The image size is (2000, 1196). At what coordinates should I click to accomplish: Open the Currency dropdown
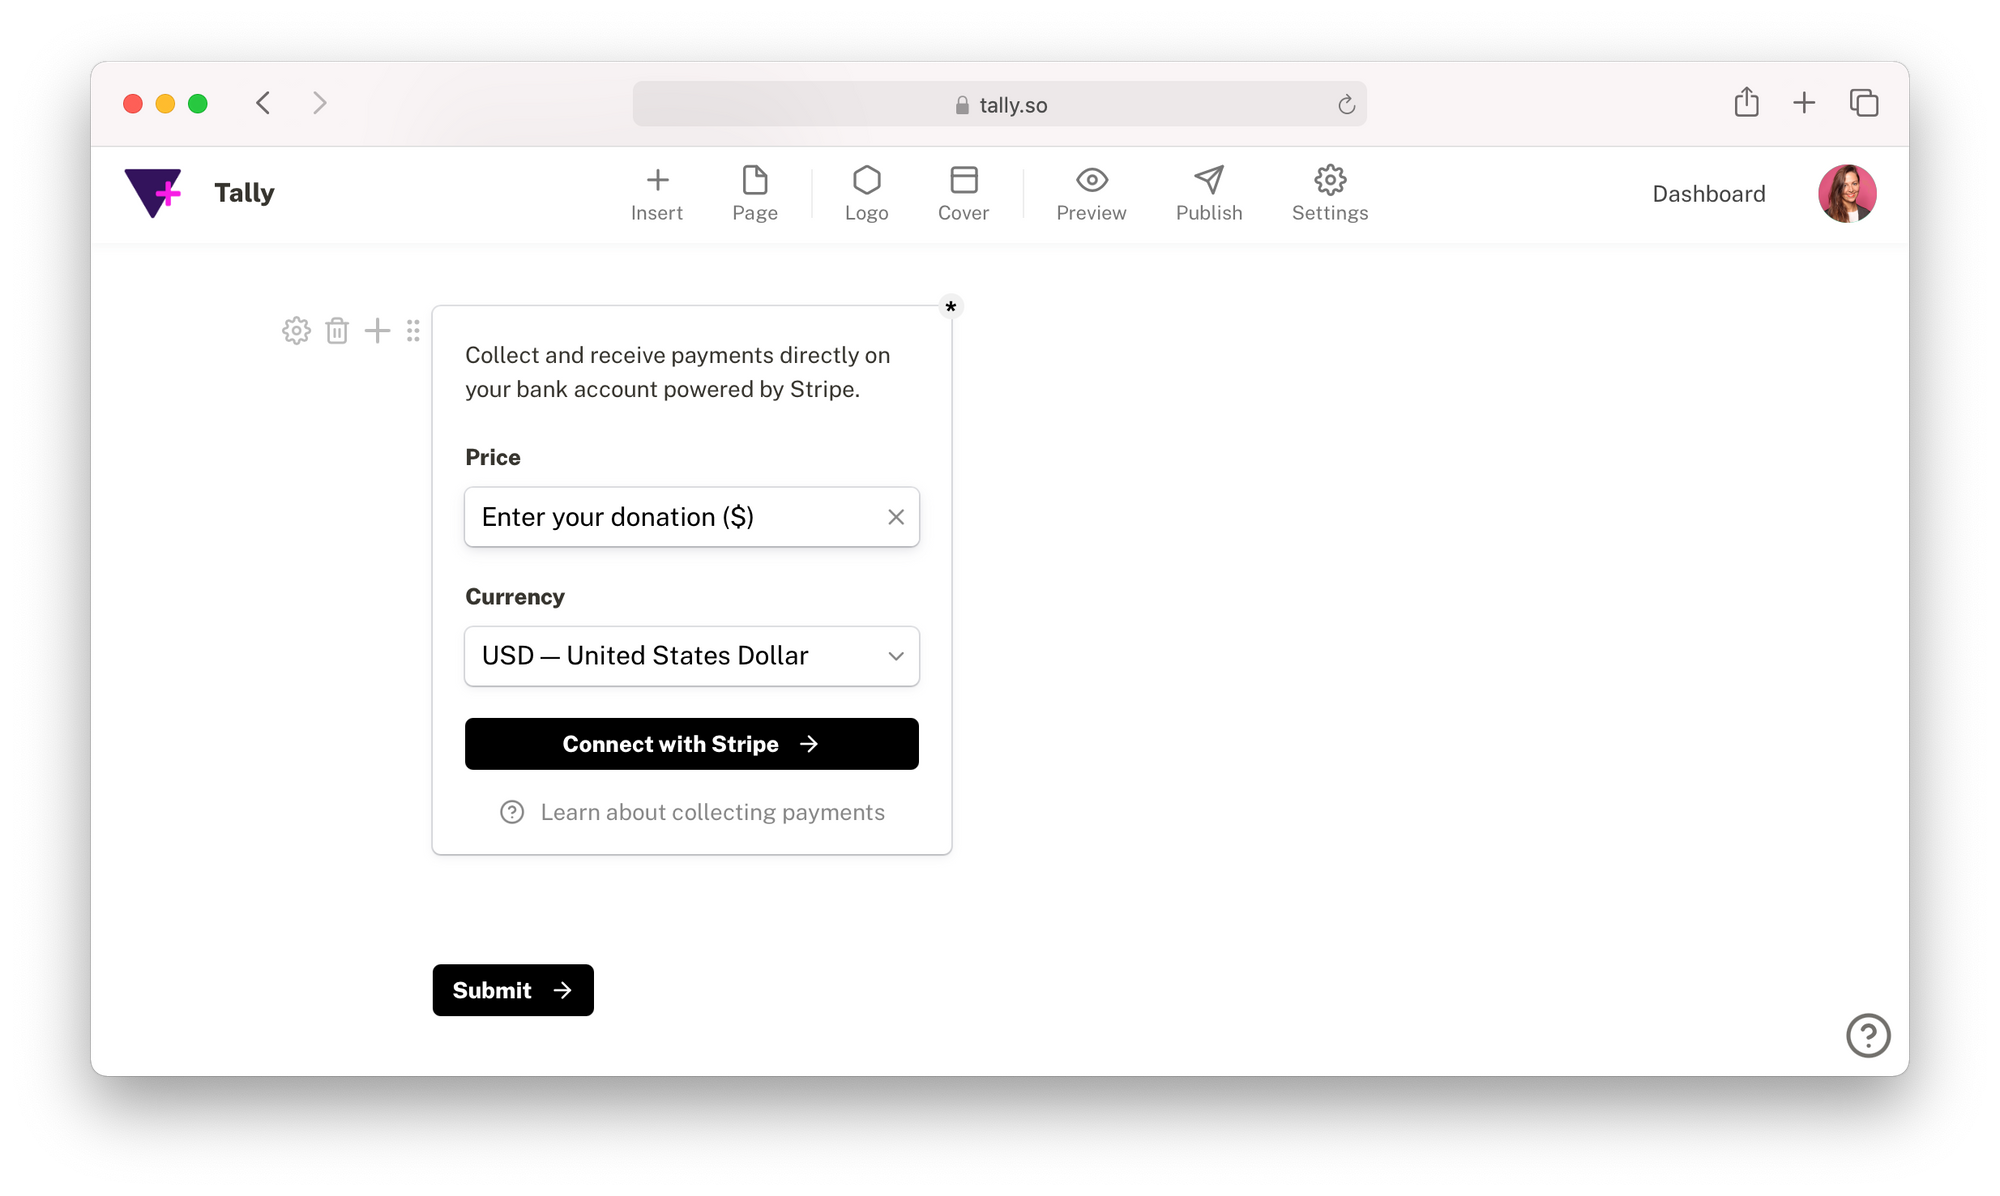692,656
